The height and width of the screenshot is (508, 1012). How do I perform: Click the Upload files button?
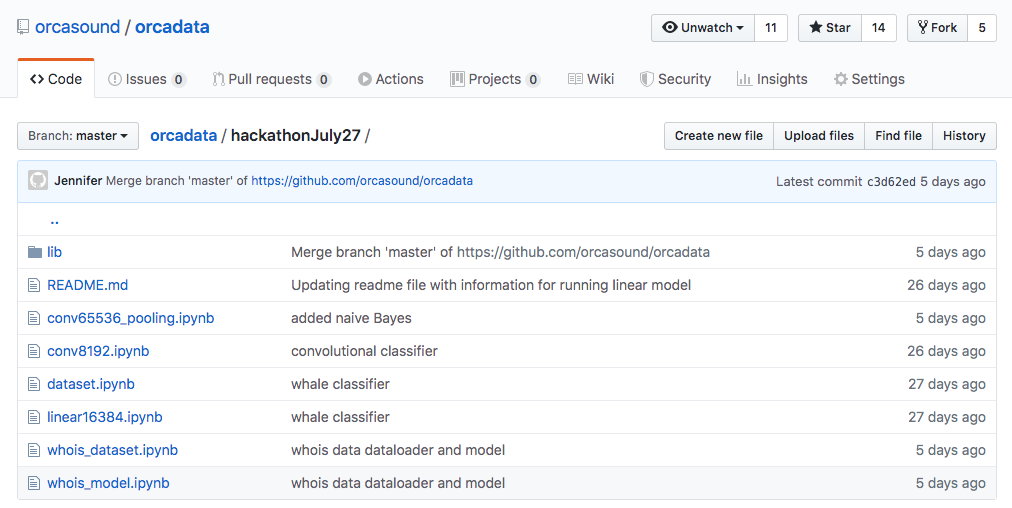[x=818, y=136]
